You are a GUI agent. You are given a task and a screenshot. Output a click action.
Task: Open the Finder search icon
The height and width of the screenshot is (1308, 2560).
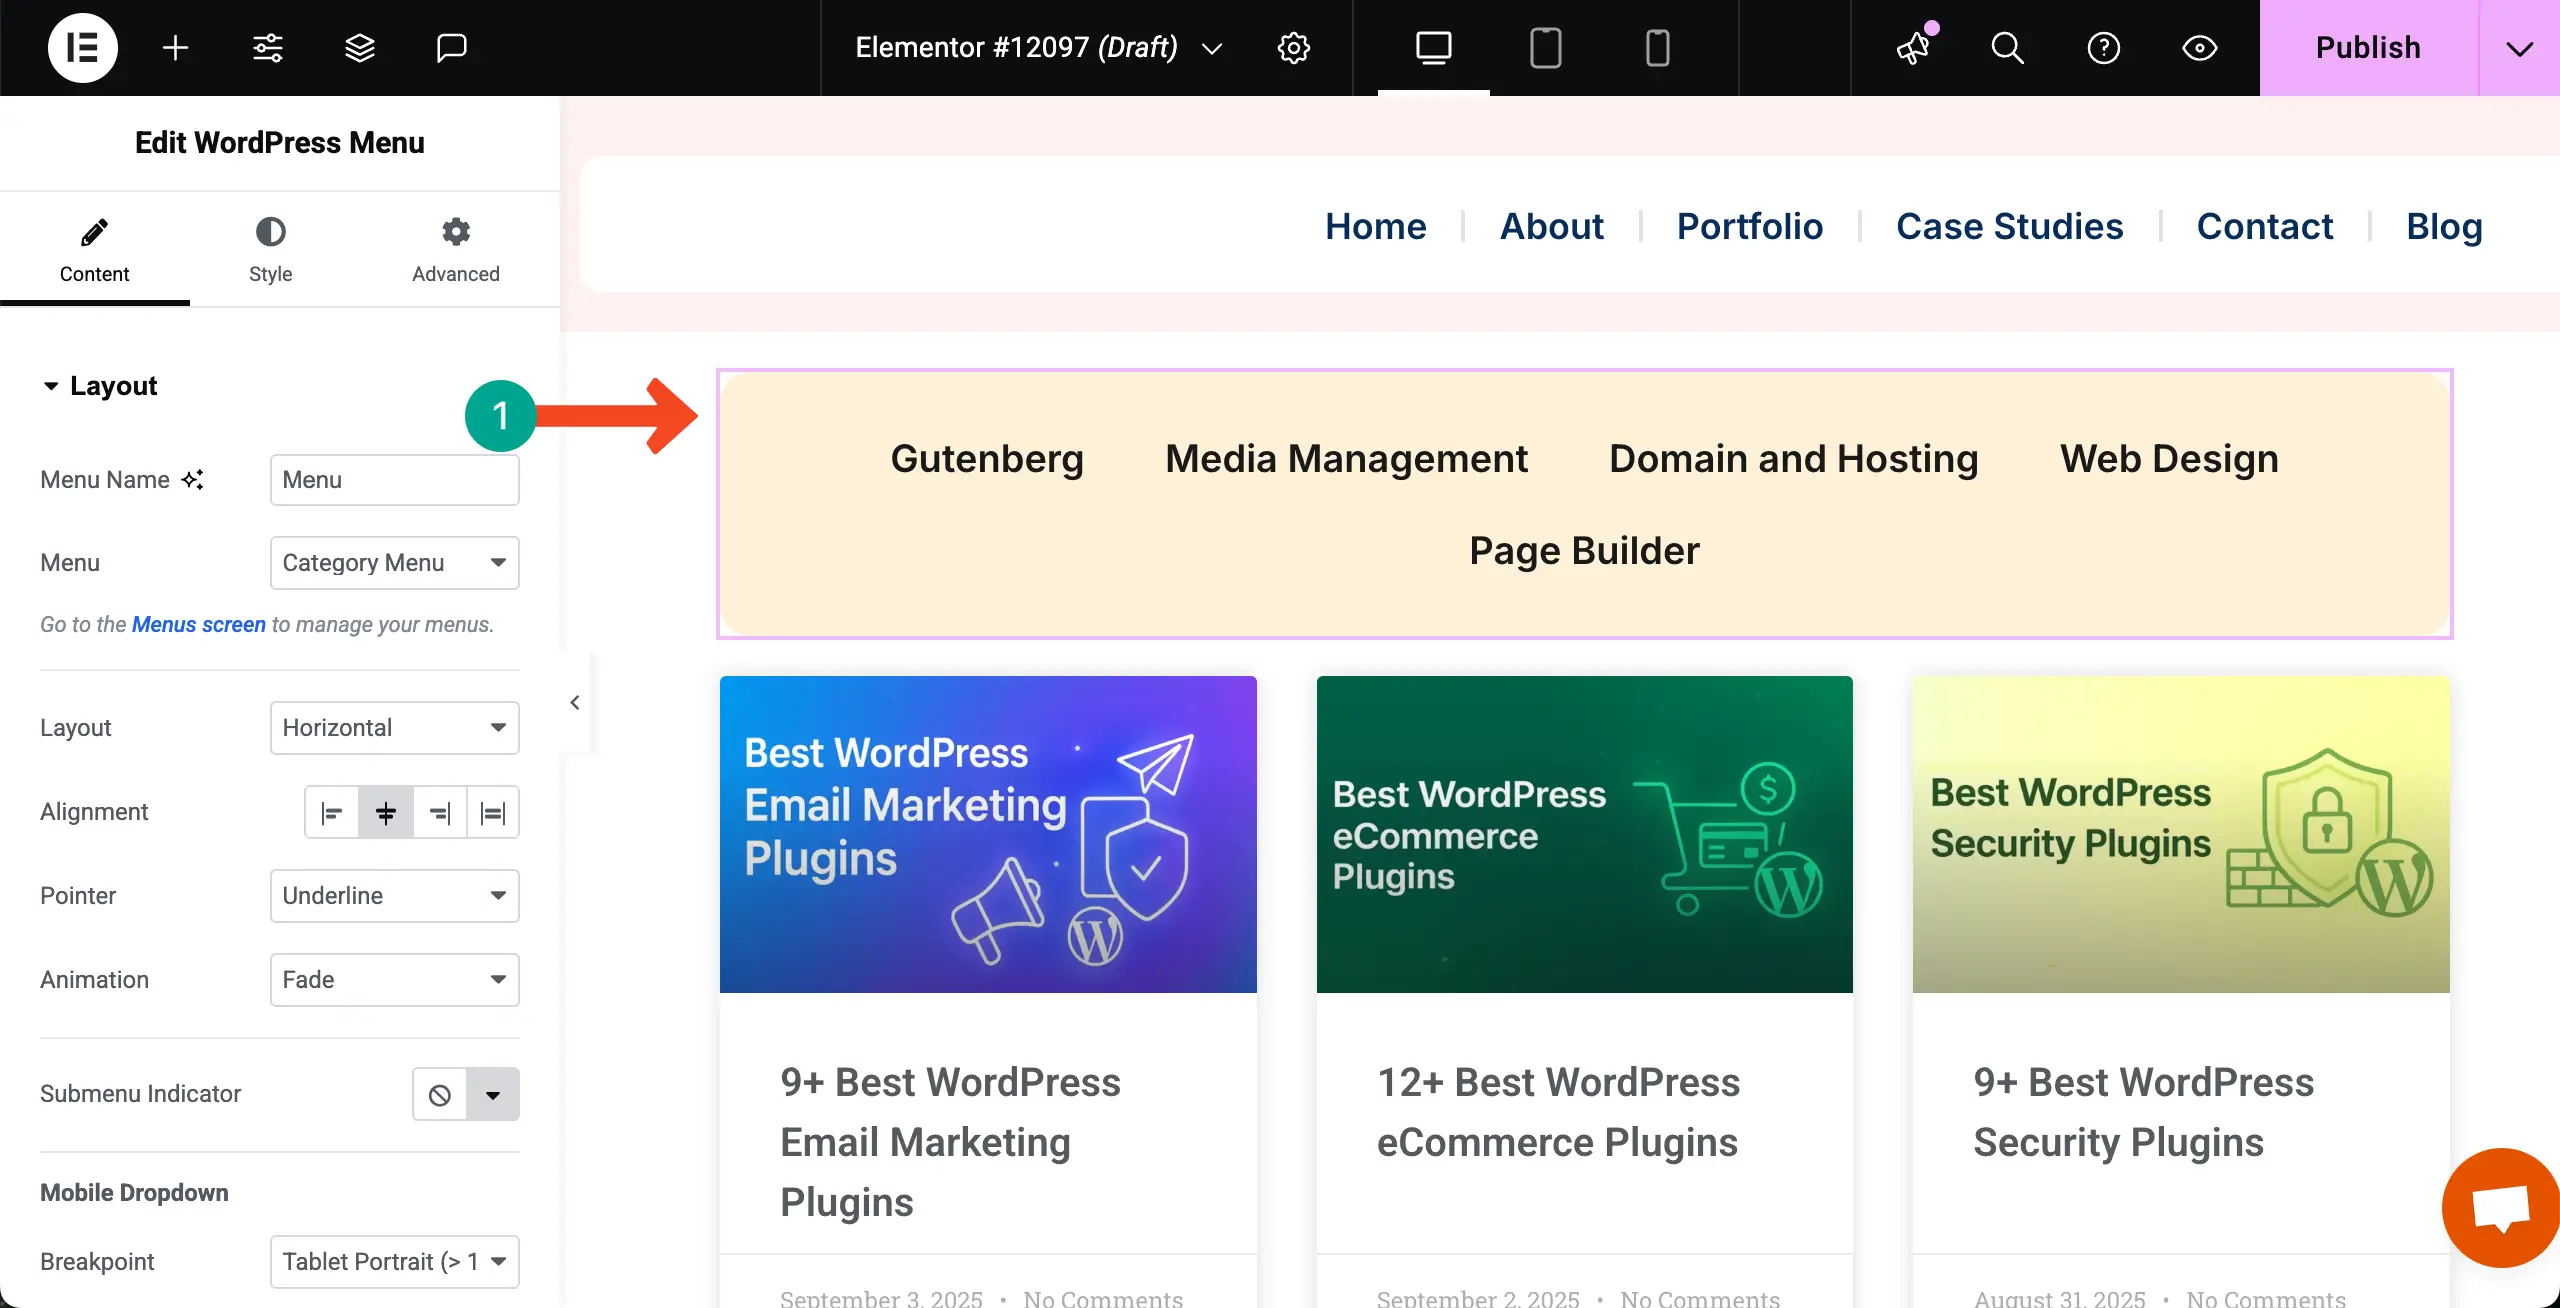click(2007, 48)
